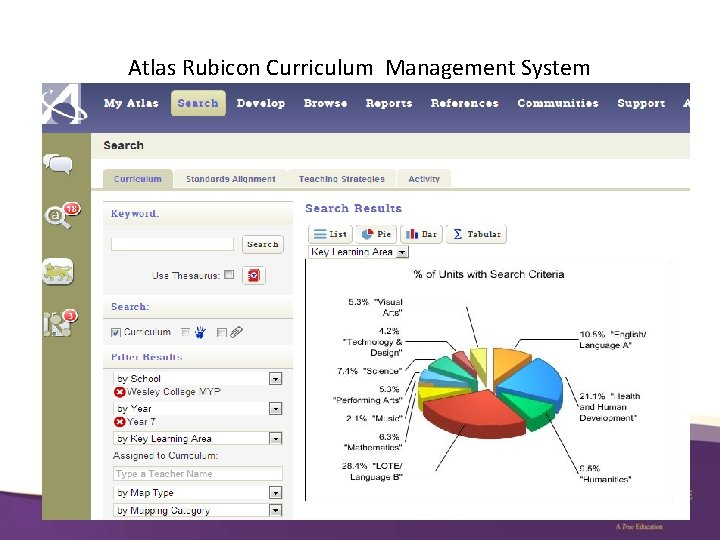Toggle the Use Thesaurus checkbox
This screenshot has width=720, height=540.
tap(229, 275)
